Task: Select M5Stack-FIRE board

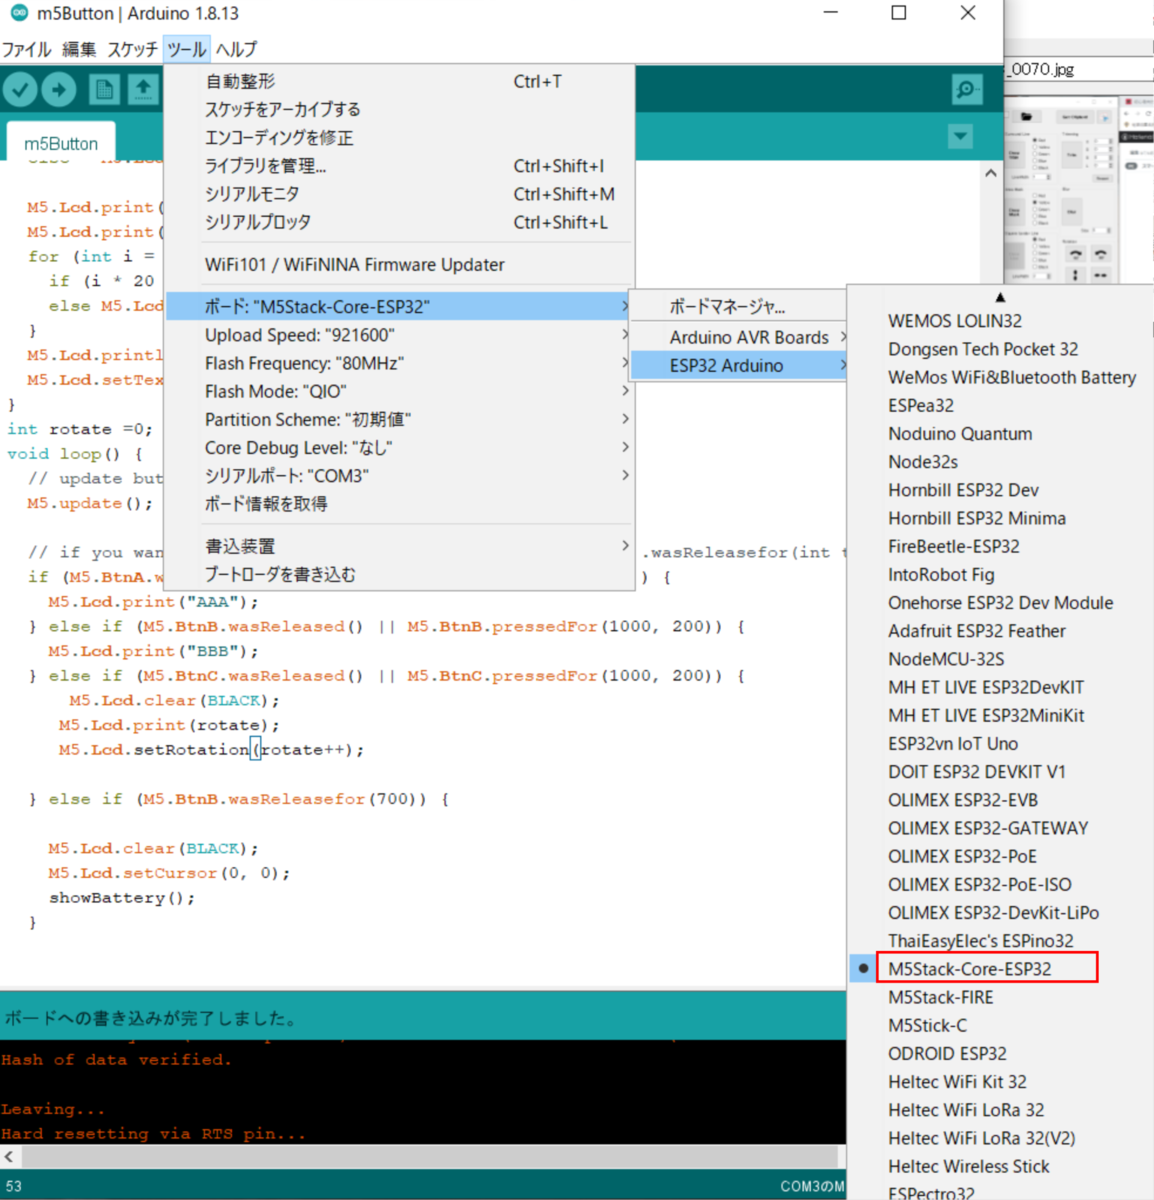Action: [x=1000, y=997]
